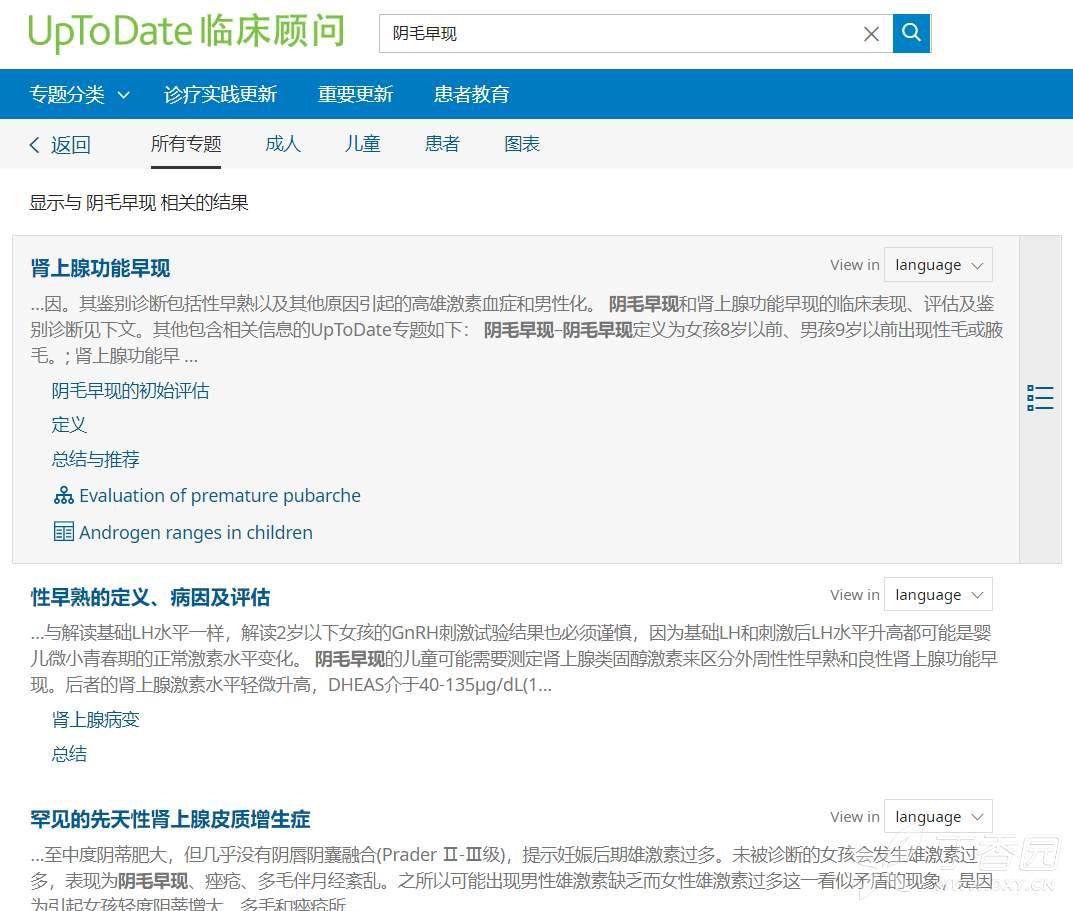
Task: Switch to the 儿童 tab
Action: (362, 144)
